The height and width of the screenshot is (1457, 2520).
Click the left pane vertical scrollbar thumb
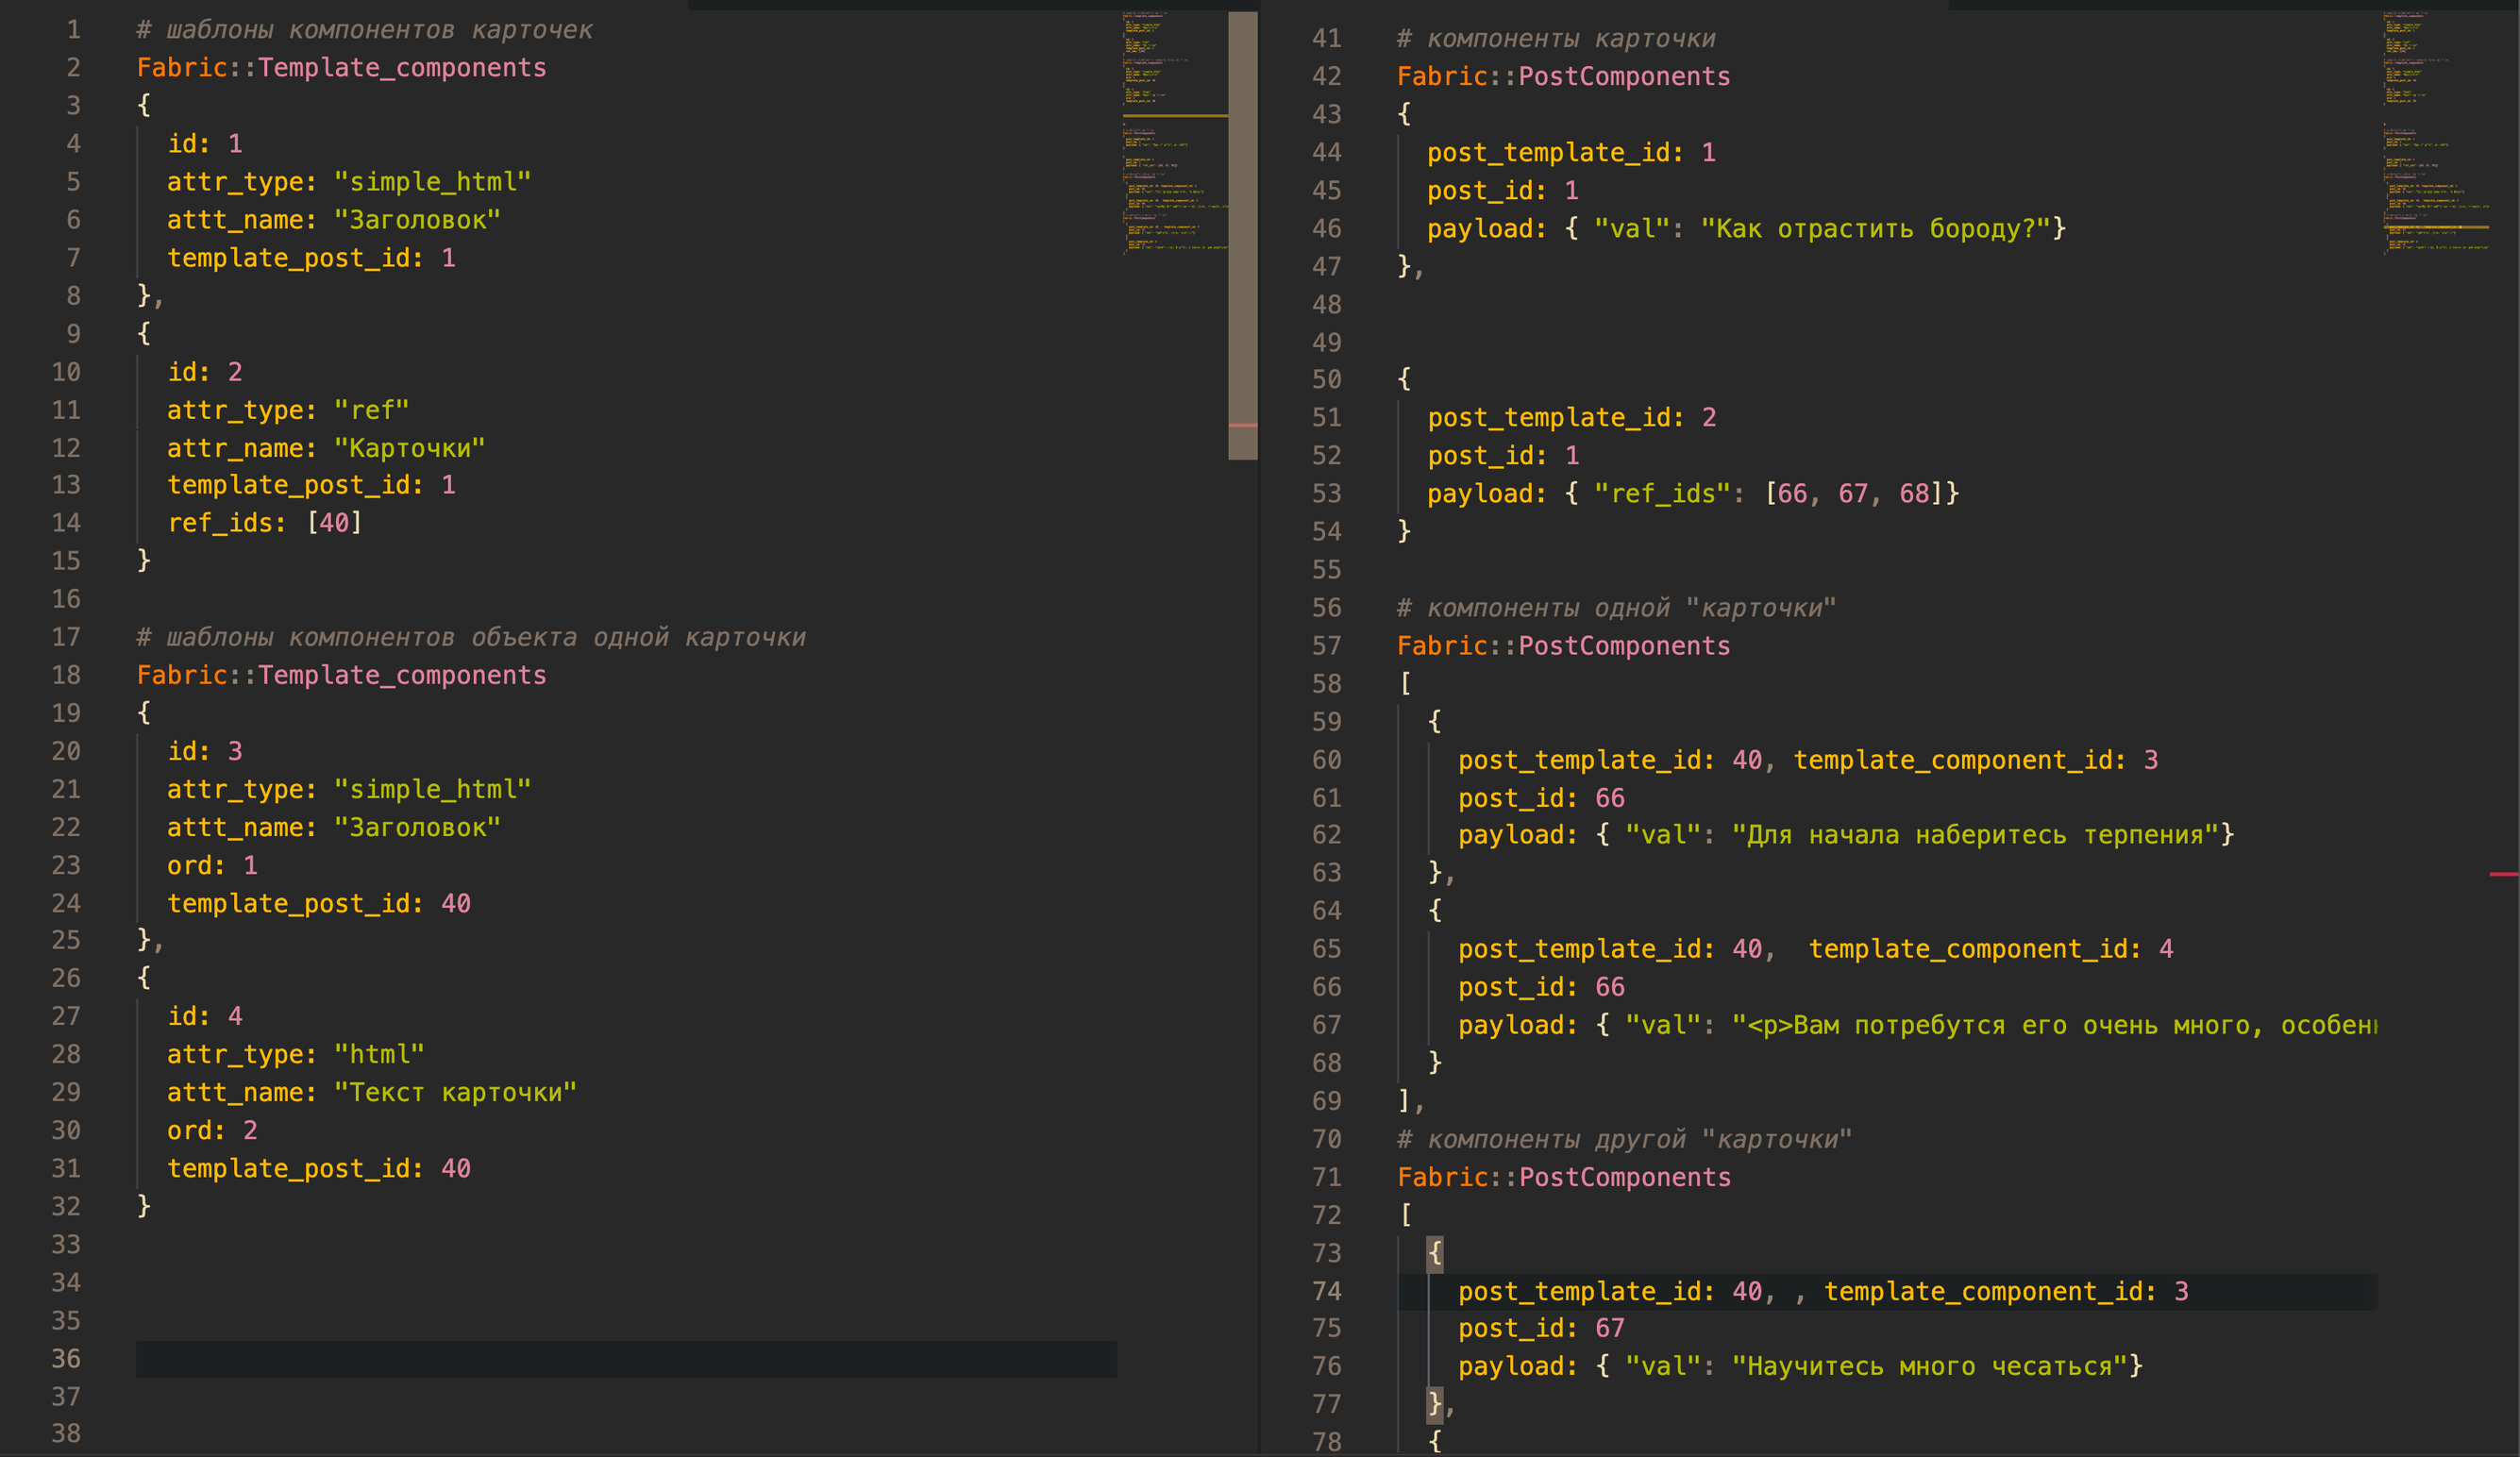pyautogui.click(x=1242, y=235)
